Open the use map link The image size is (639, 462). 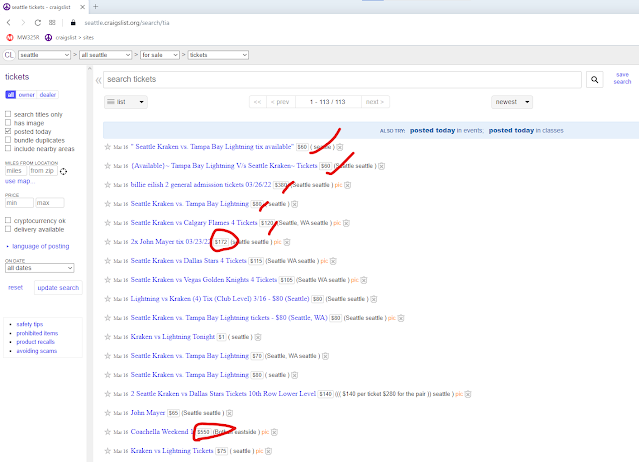(x=20, y=181)
